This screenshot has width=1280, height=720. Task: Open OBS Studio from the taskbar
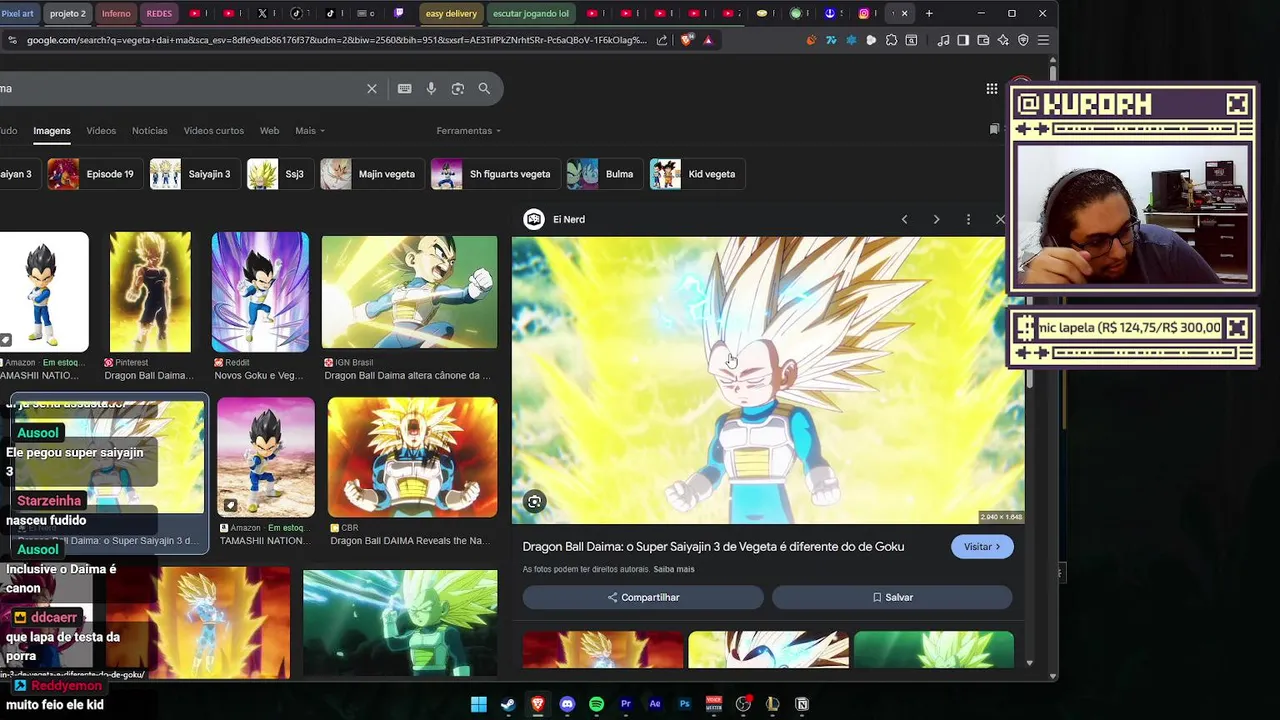743,704
